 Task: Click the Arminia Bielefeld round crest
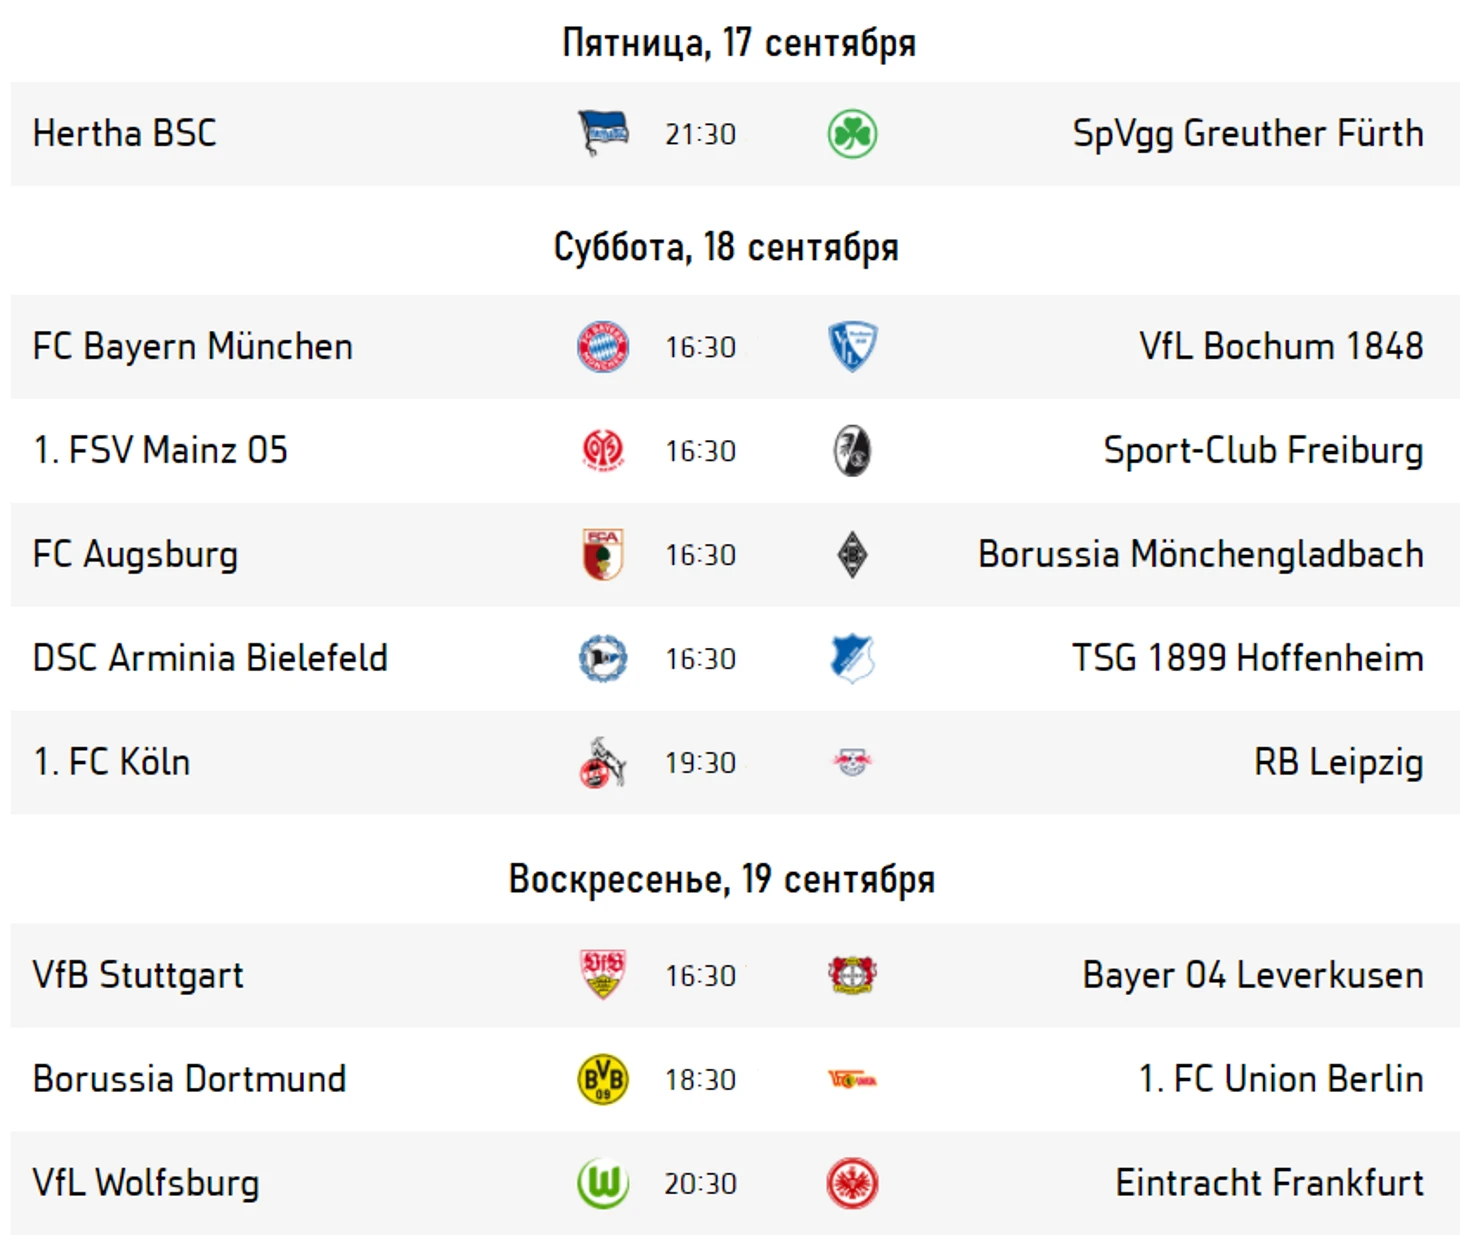[603, 659]
